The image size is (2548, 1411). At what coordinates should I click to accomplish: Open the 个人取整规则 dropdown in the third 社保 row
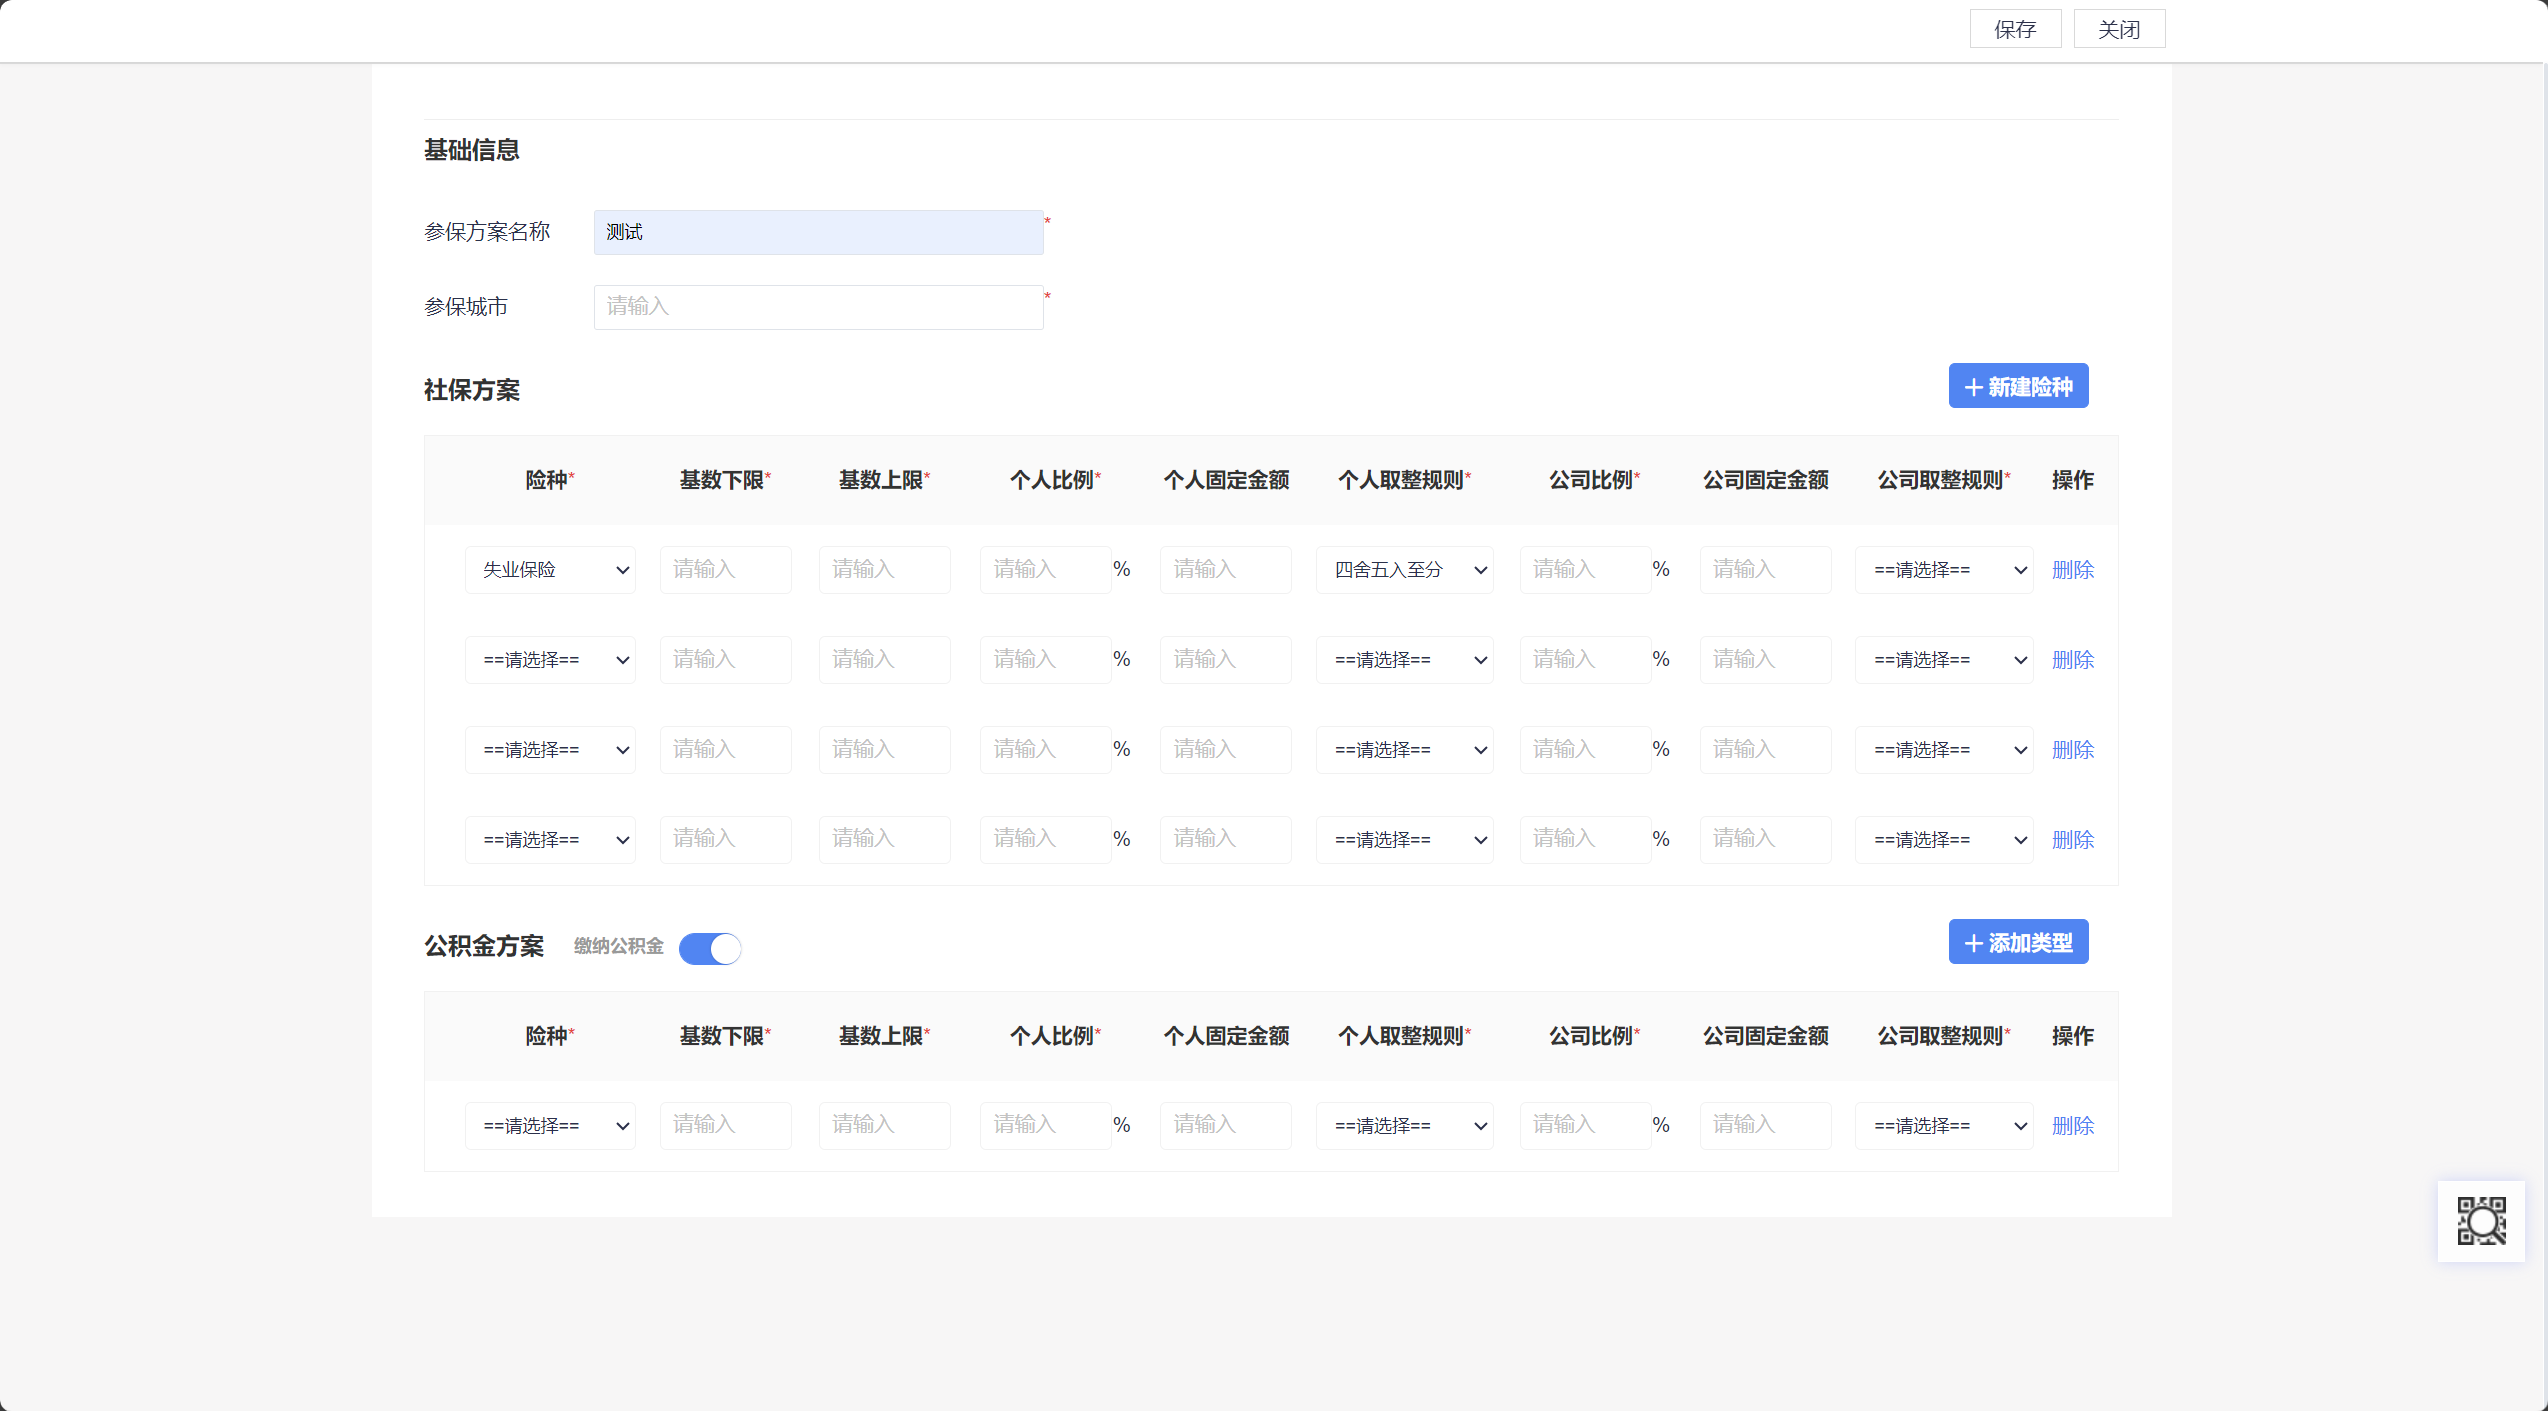[1404, 750]
